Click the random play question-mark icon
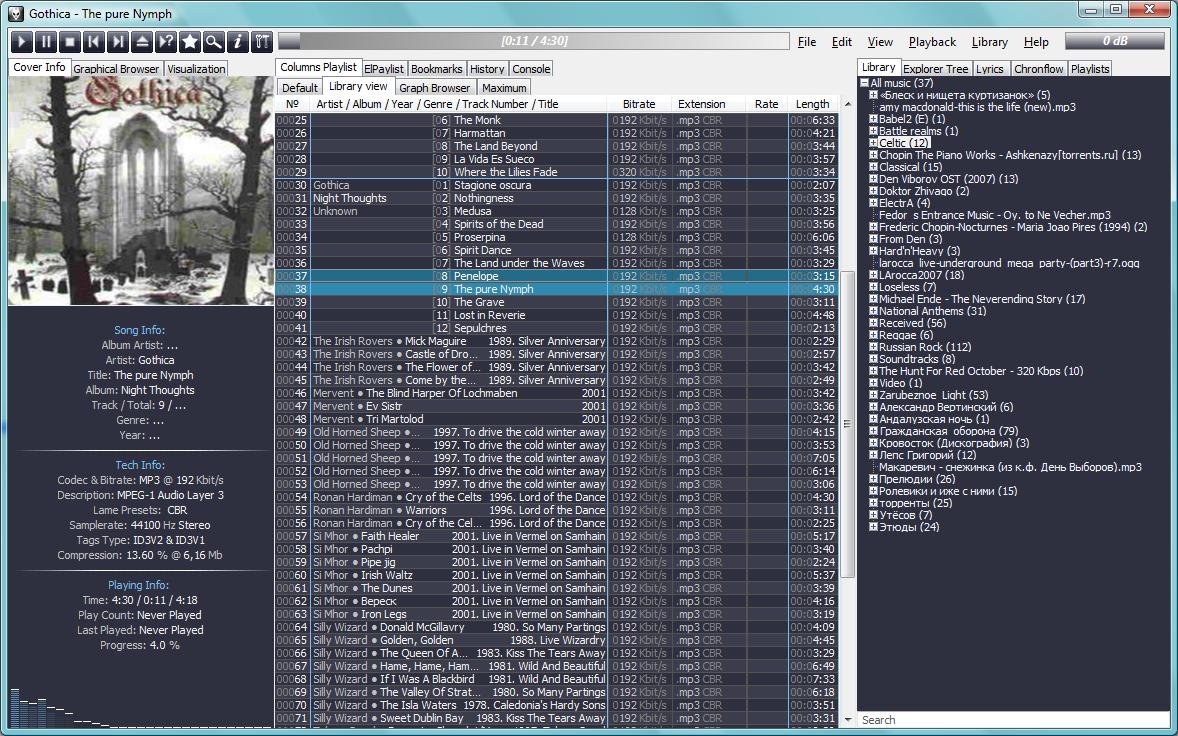The image size is (1178, 736). click(x=166, y=42)
